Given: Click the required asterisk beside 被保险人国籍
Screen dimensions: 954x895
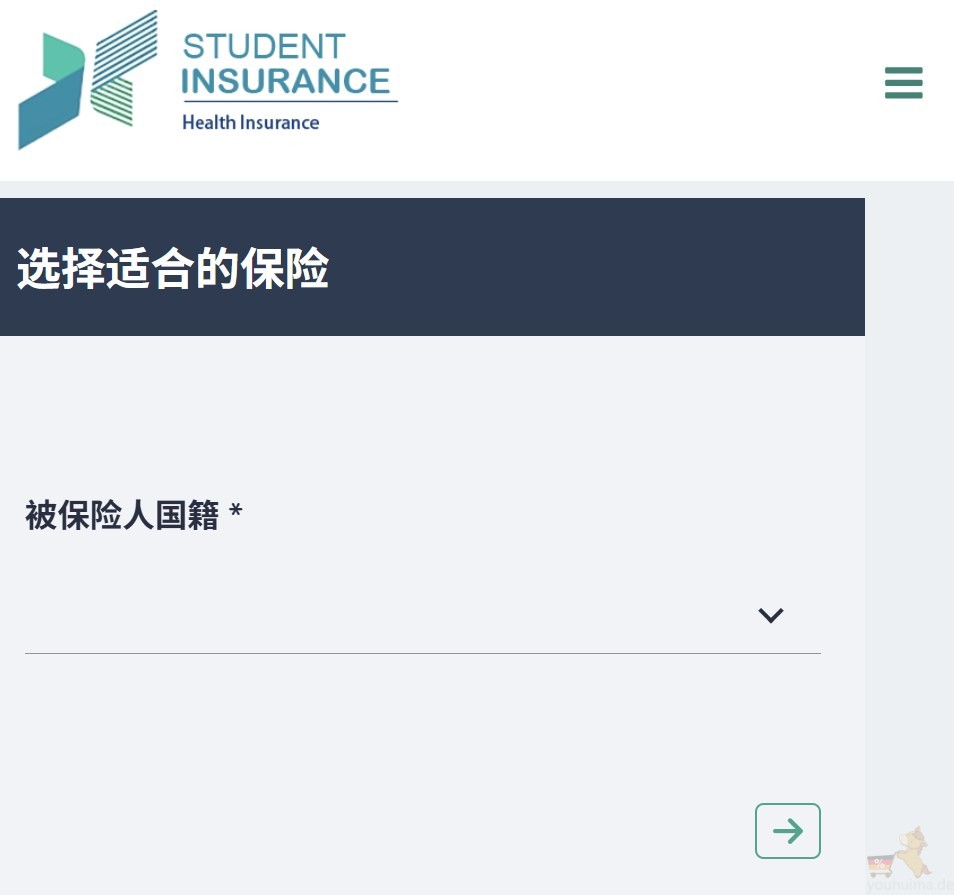Looking at the screenshot, I should click(236, 514).
